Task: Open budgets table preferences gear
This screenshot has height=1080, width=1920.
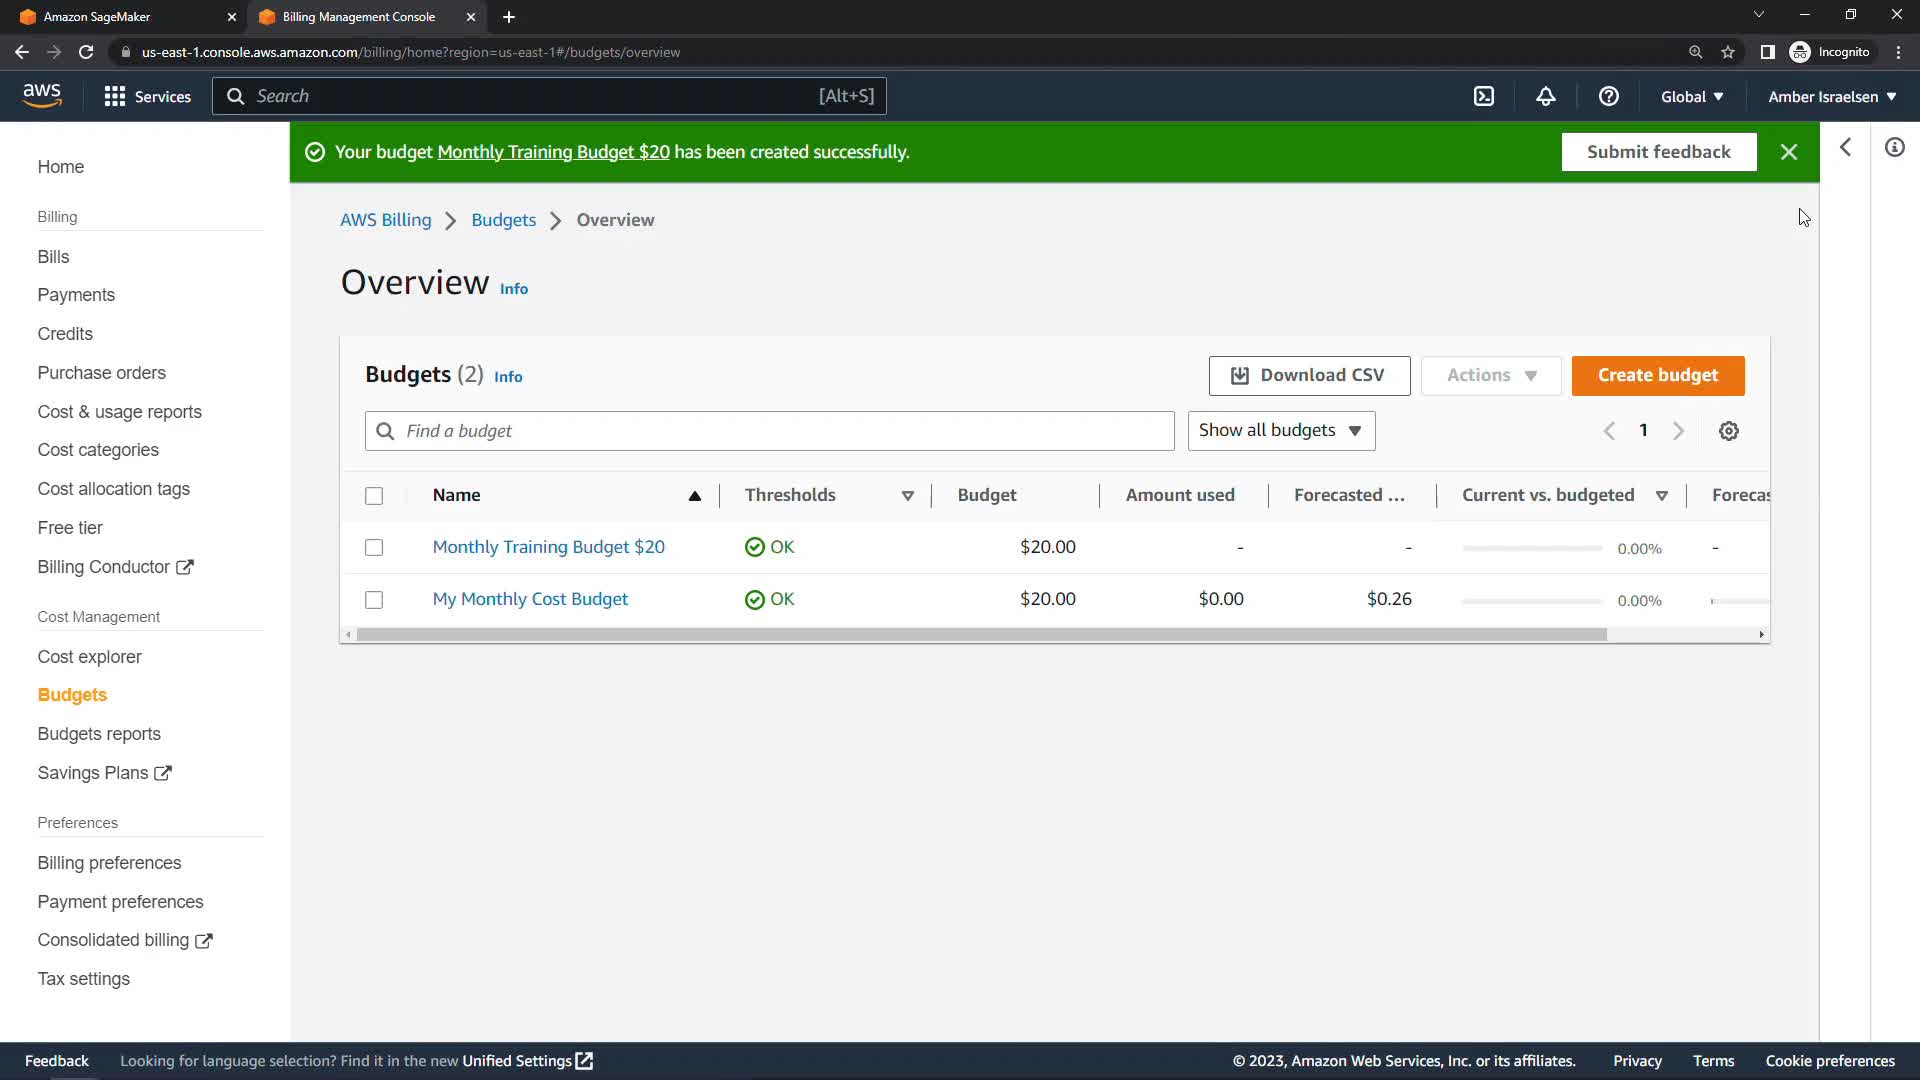Action: (x=1728, y=431)
